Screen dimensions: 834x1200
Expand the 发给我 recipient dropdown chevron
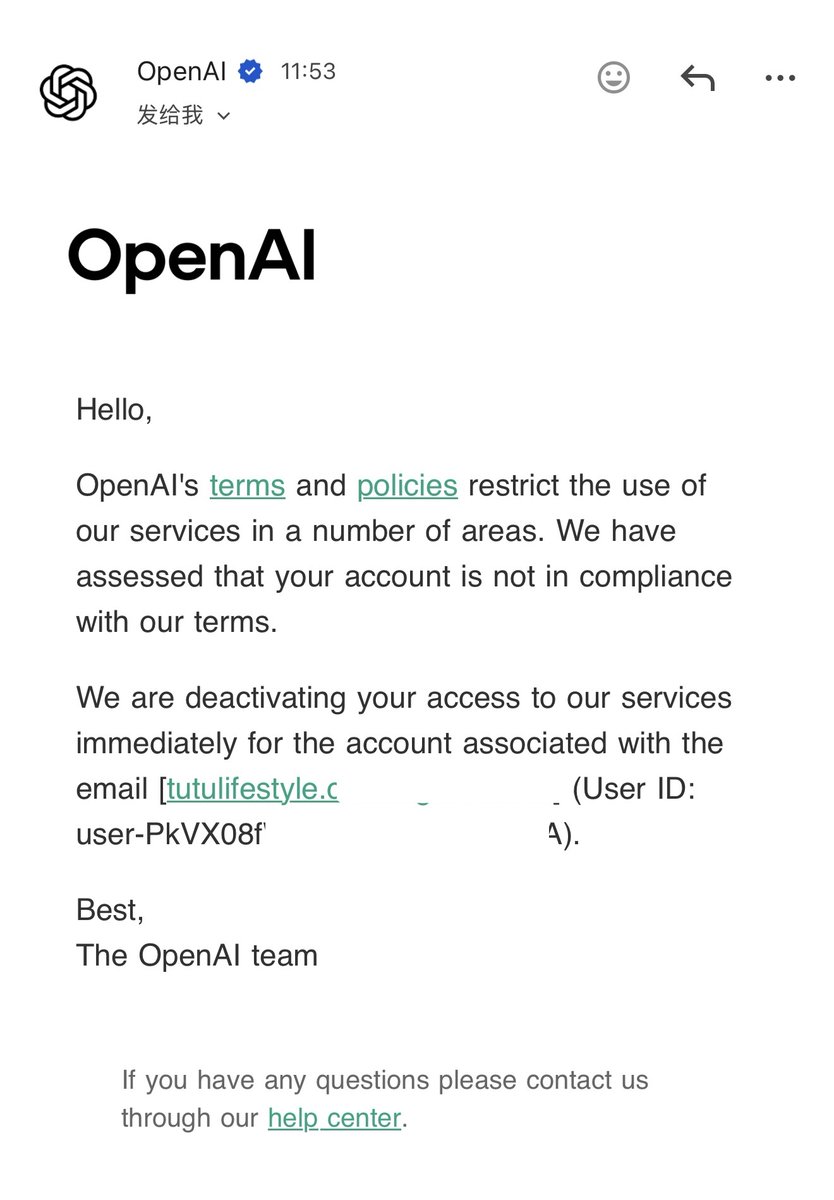pos(224,117)
